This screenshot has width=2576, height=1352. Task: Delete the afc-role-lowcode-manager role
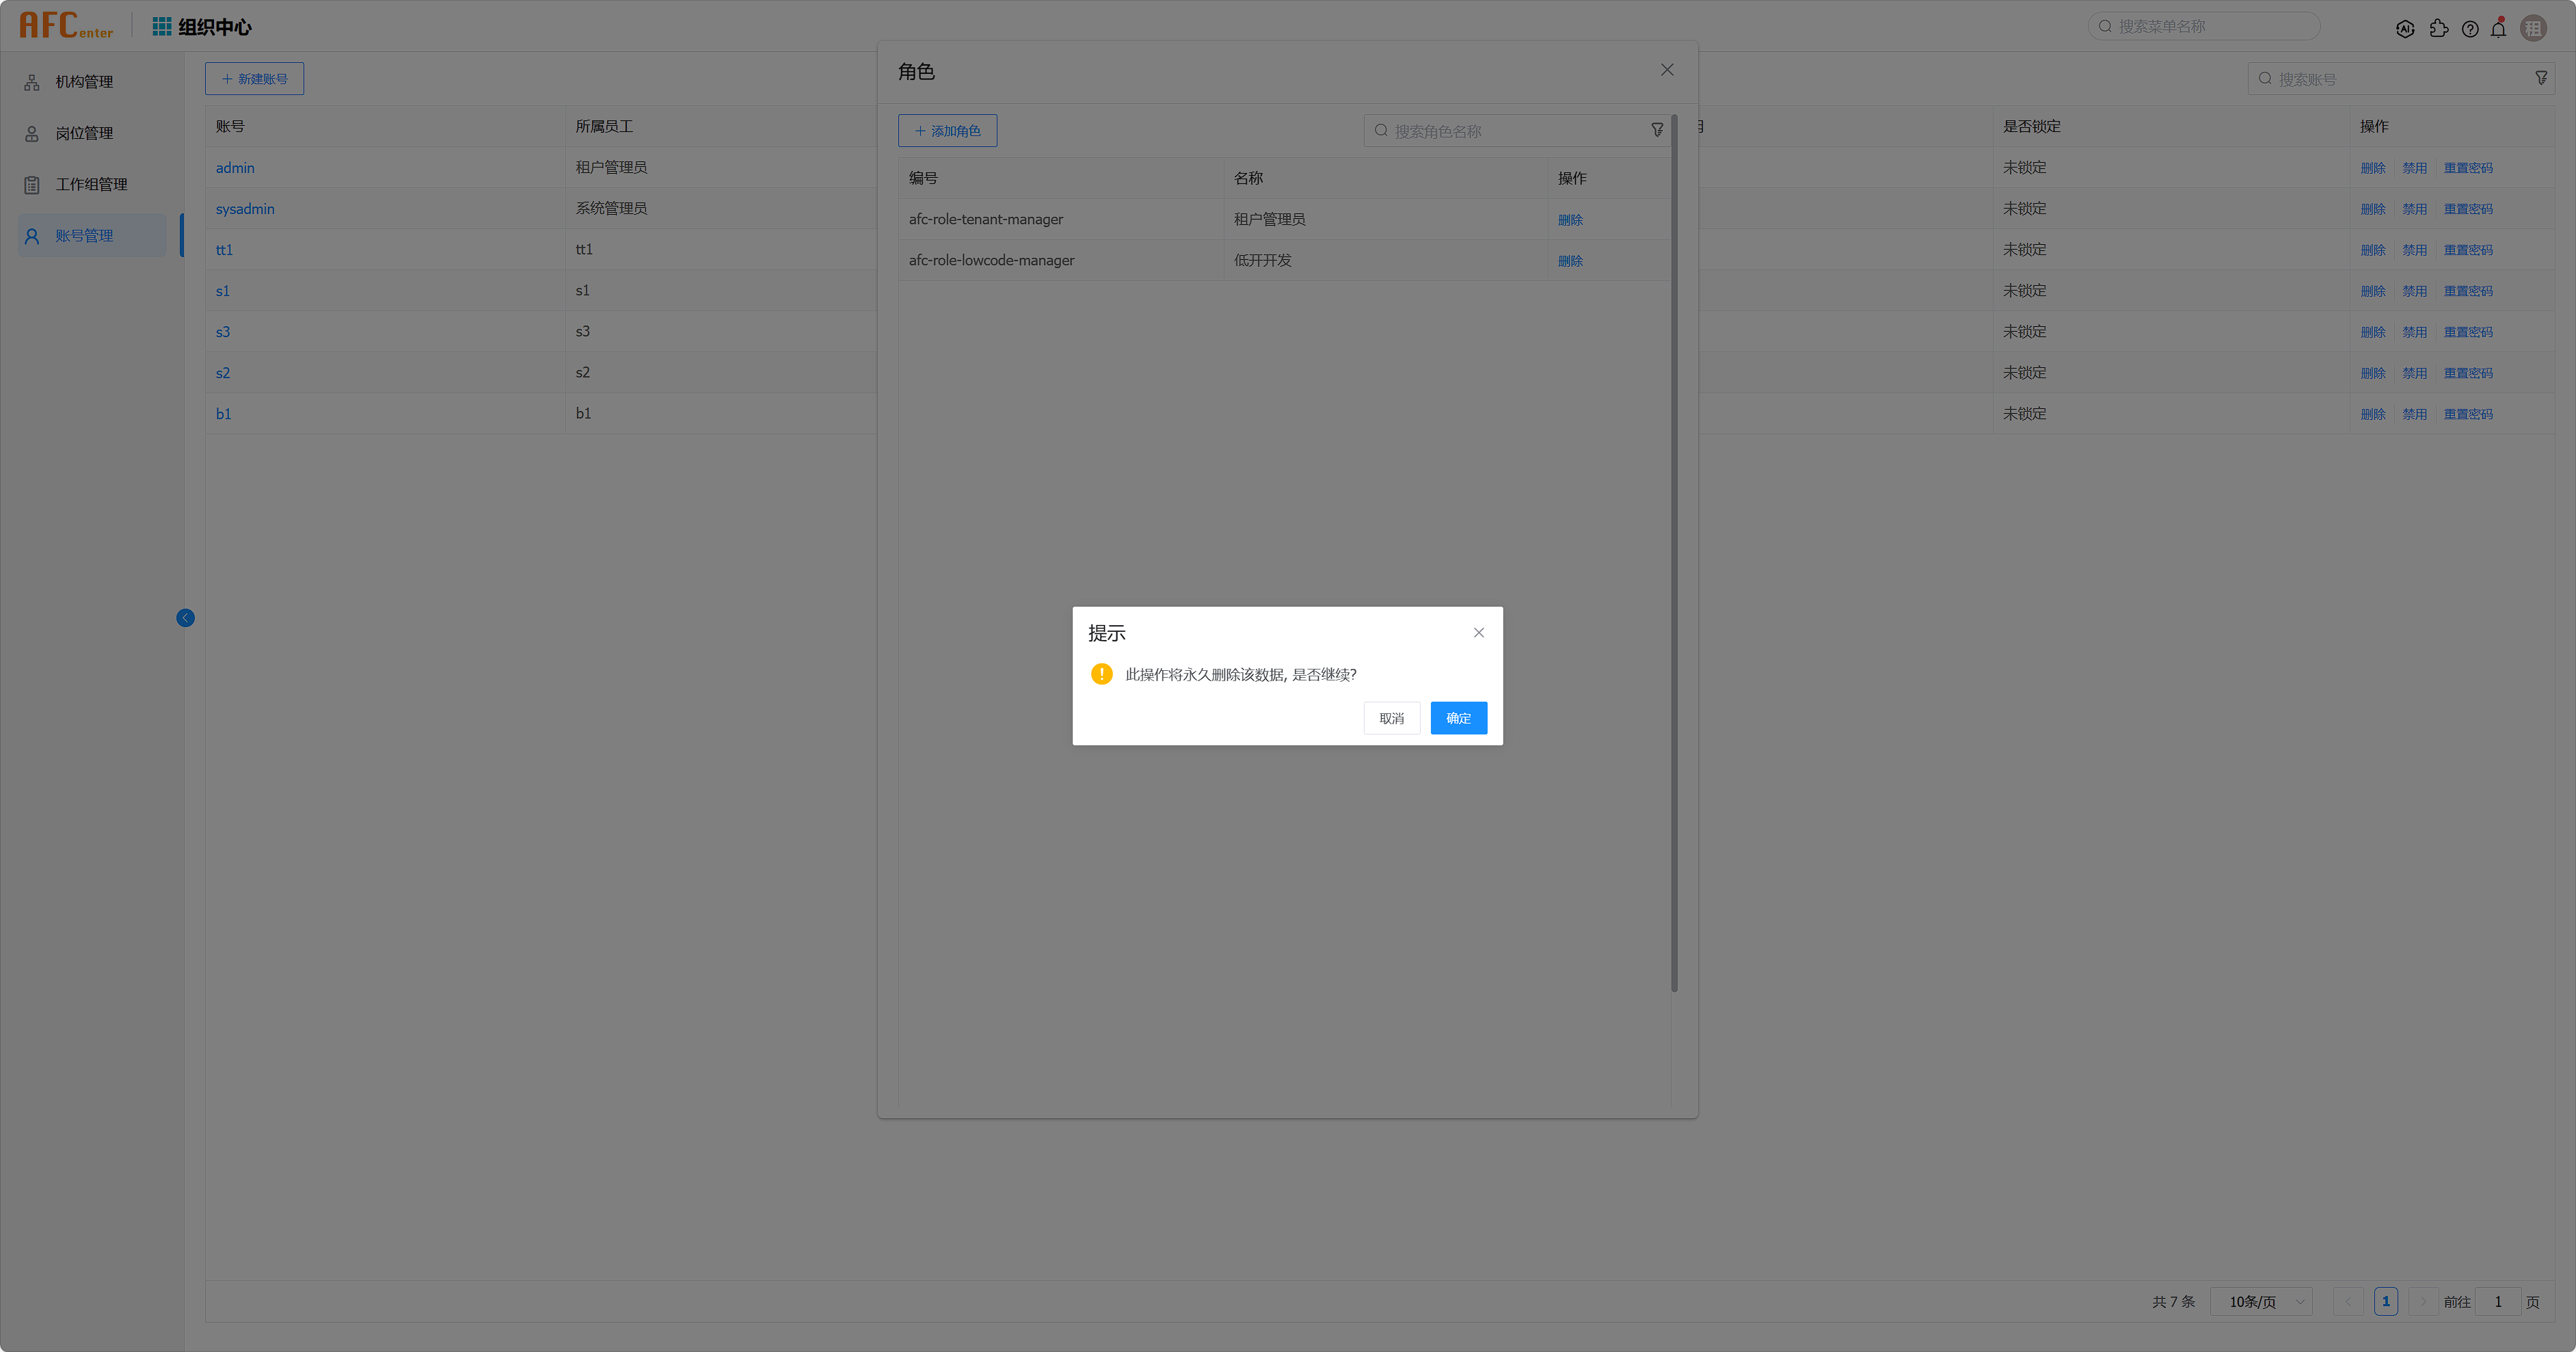click(x=1570, y=261)
